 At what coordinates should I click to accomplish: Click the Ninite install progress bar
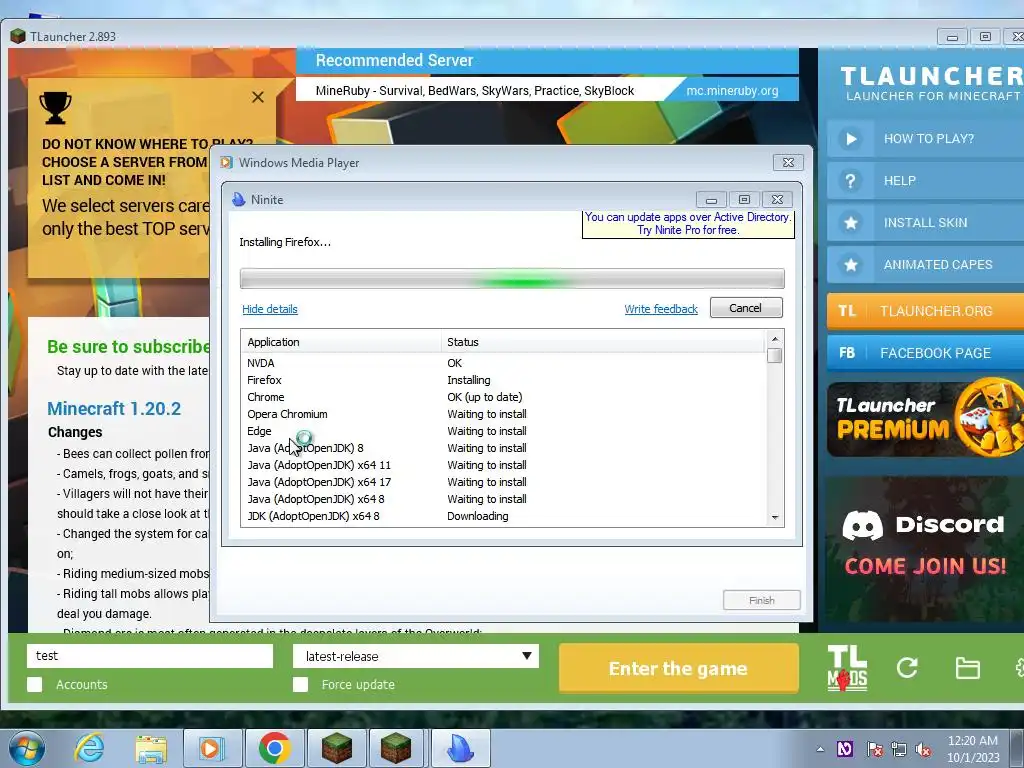coord(512,279)
